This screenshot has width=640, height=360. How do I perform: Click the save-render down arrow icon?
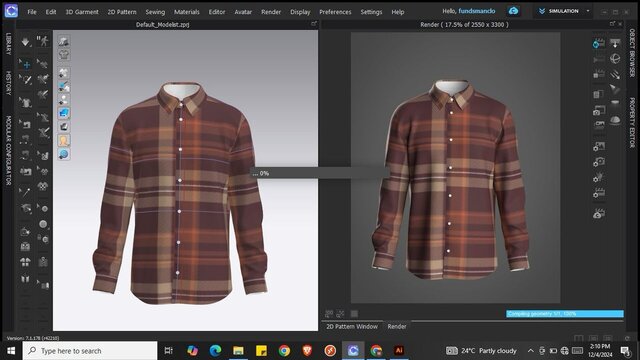click(616, 43)
